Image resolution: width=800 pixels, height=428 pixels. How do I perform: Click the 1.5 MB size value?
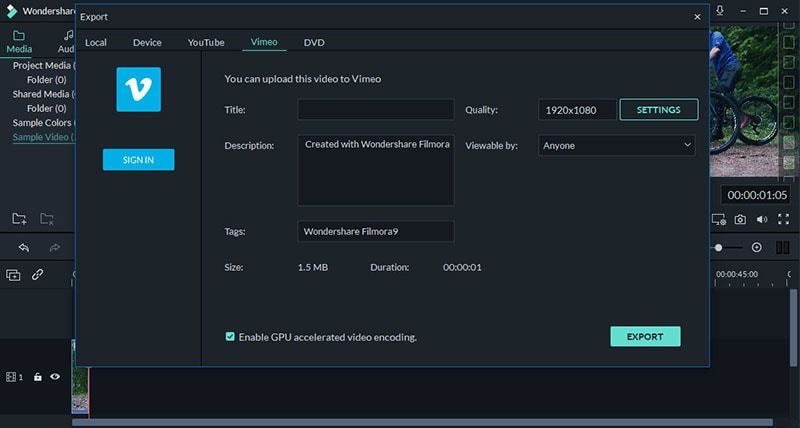point(313,267)
